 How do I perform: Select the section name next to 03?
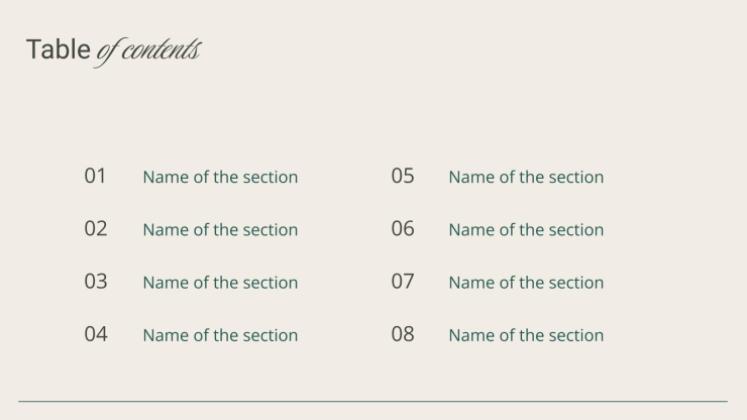click(x=220, y=283)
